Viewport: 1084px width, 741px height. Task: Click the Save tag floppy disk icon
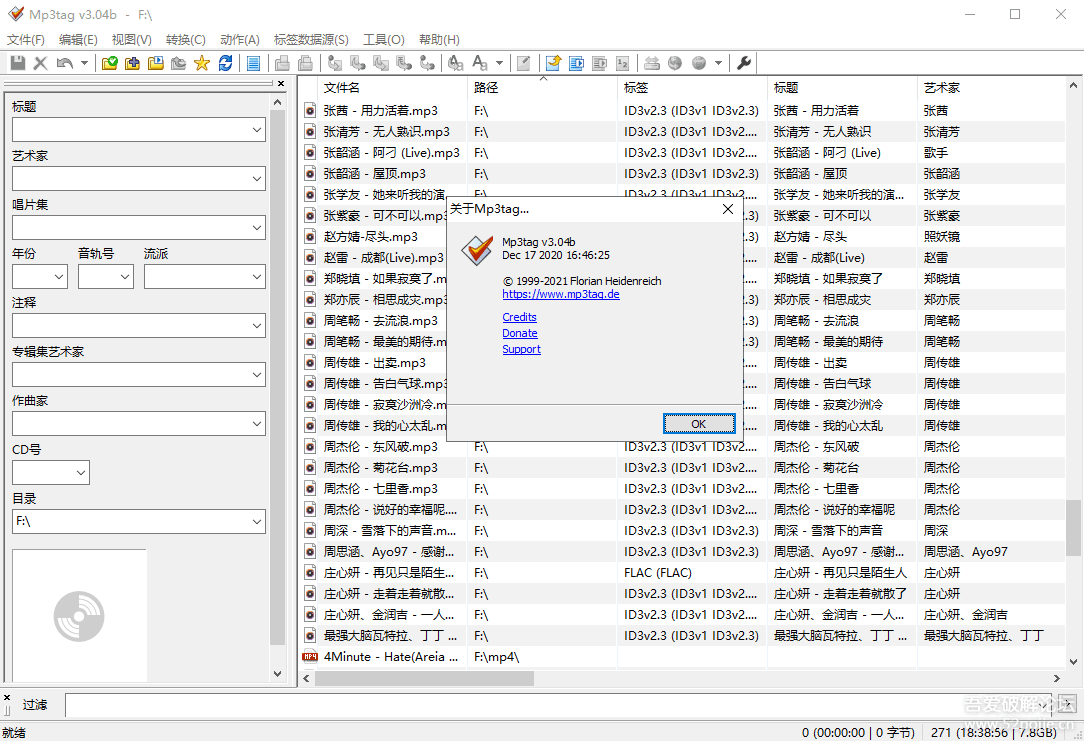coord(18,63)
